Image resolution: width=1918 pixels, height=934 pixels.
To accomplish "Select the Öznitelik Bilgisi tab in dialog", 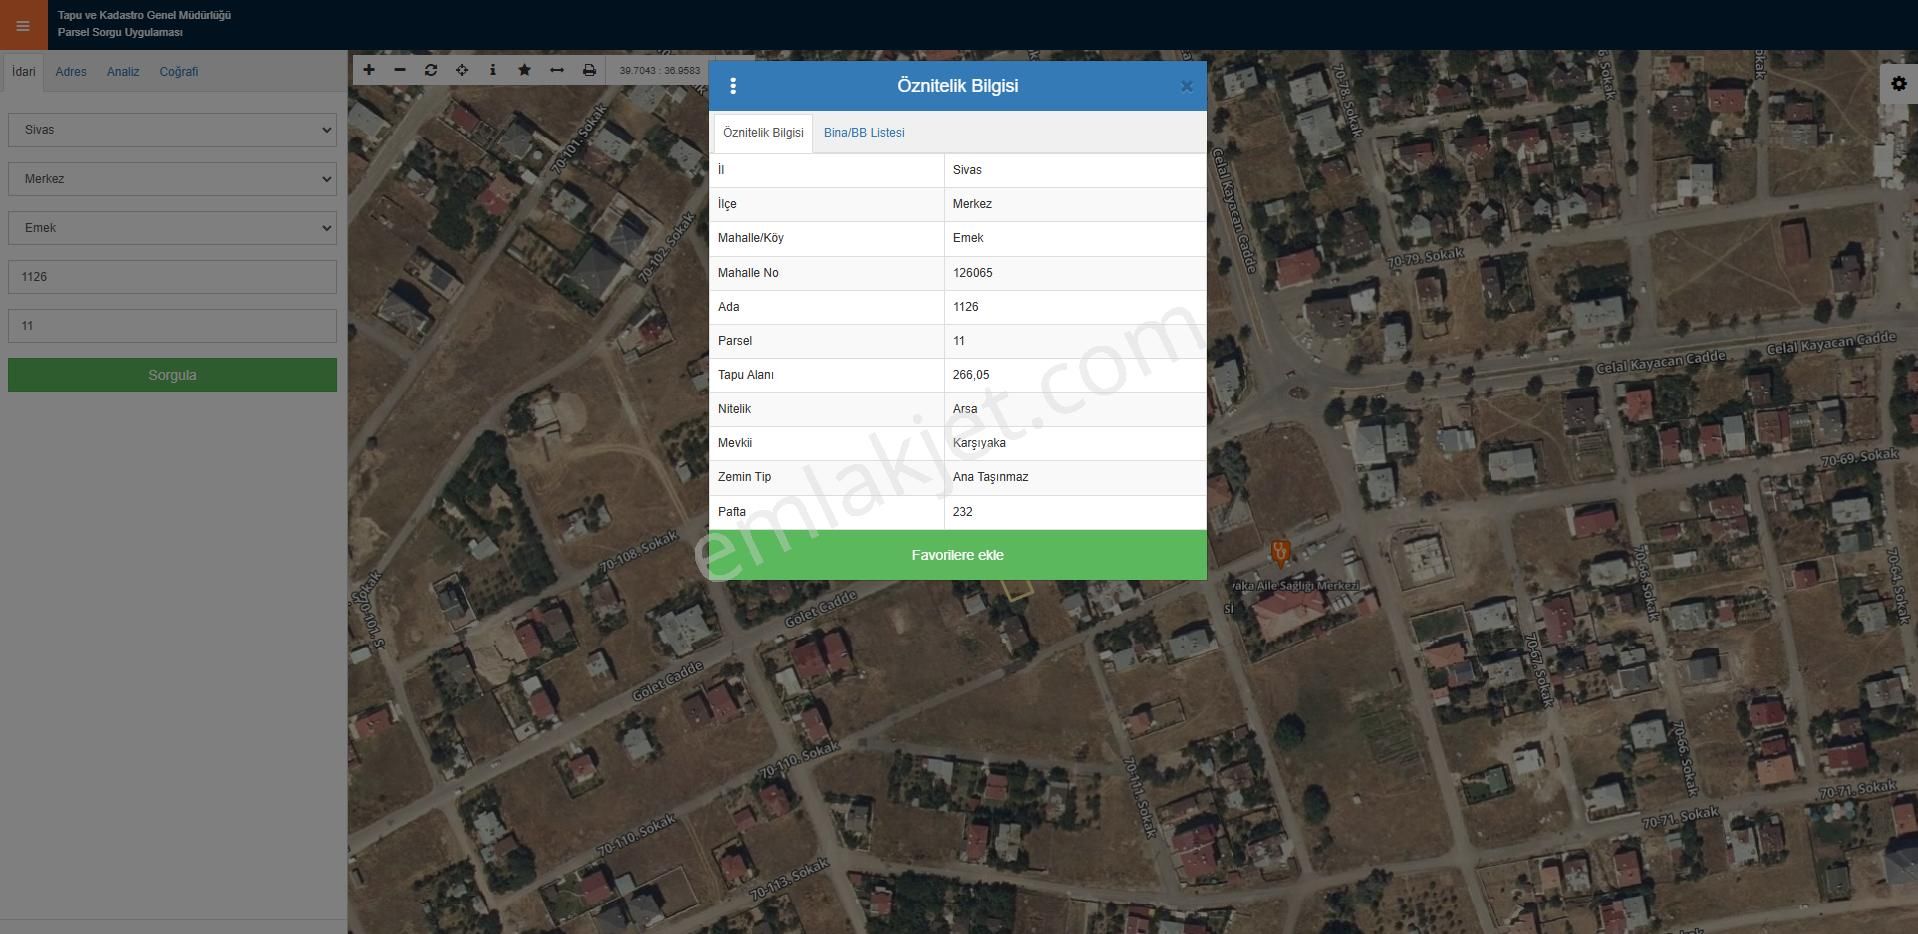I will pyautogui.click(x=763, y=133).
